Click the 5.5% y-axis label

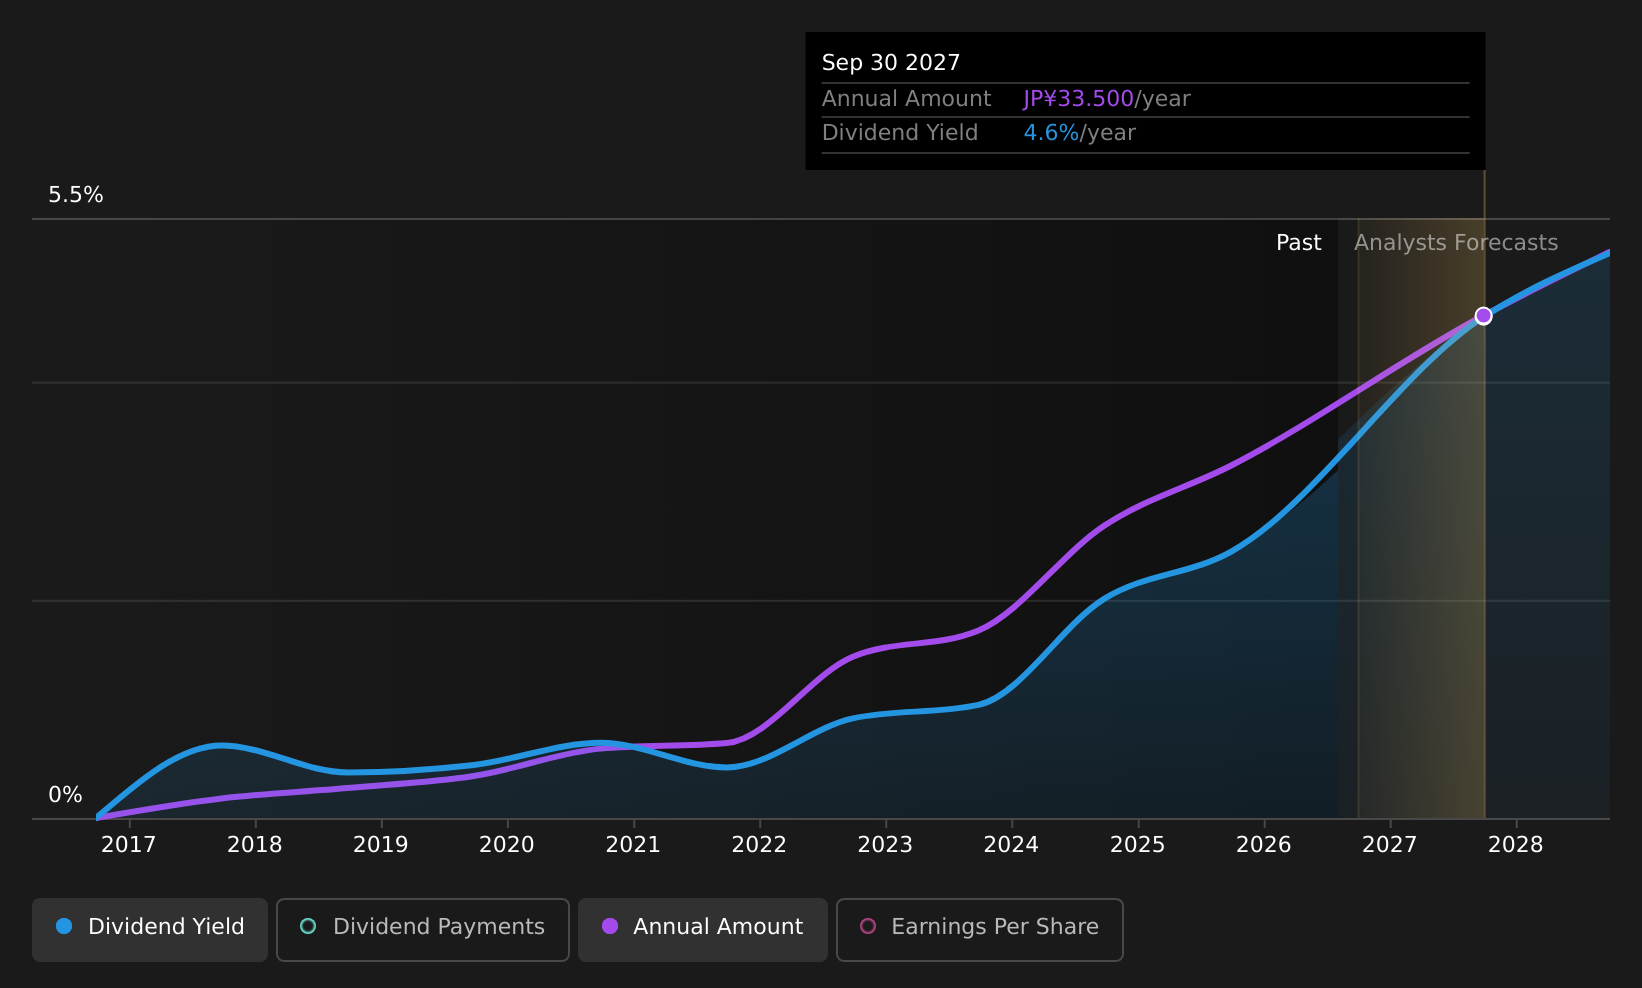[x=76, y=195]
